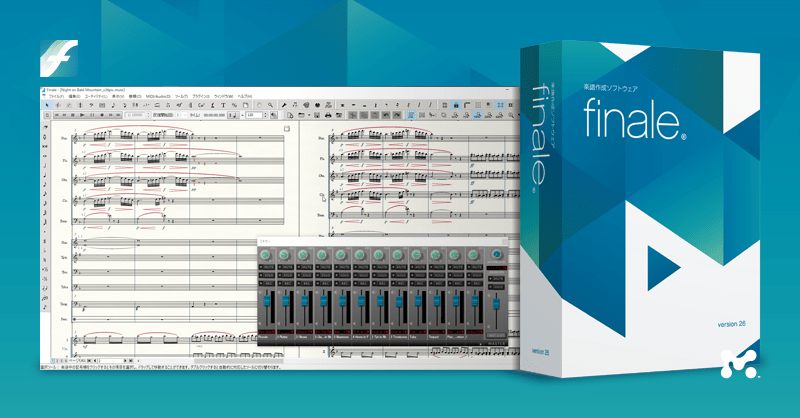The height and width of the screenshot is (418, 800).
Task: Open the dropdown arrow beside Open folder icon
Action: click(x=309, y=115)
